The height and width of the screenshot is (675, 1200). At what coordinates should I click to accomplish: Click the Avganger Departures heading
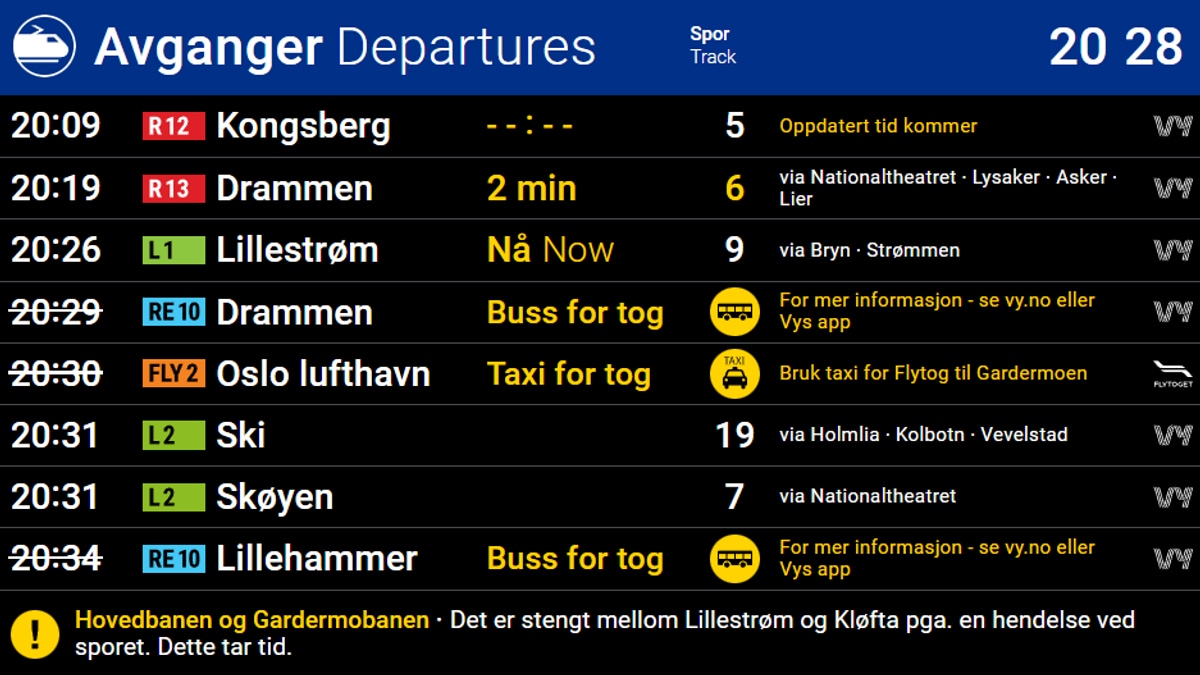(344, 47)
